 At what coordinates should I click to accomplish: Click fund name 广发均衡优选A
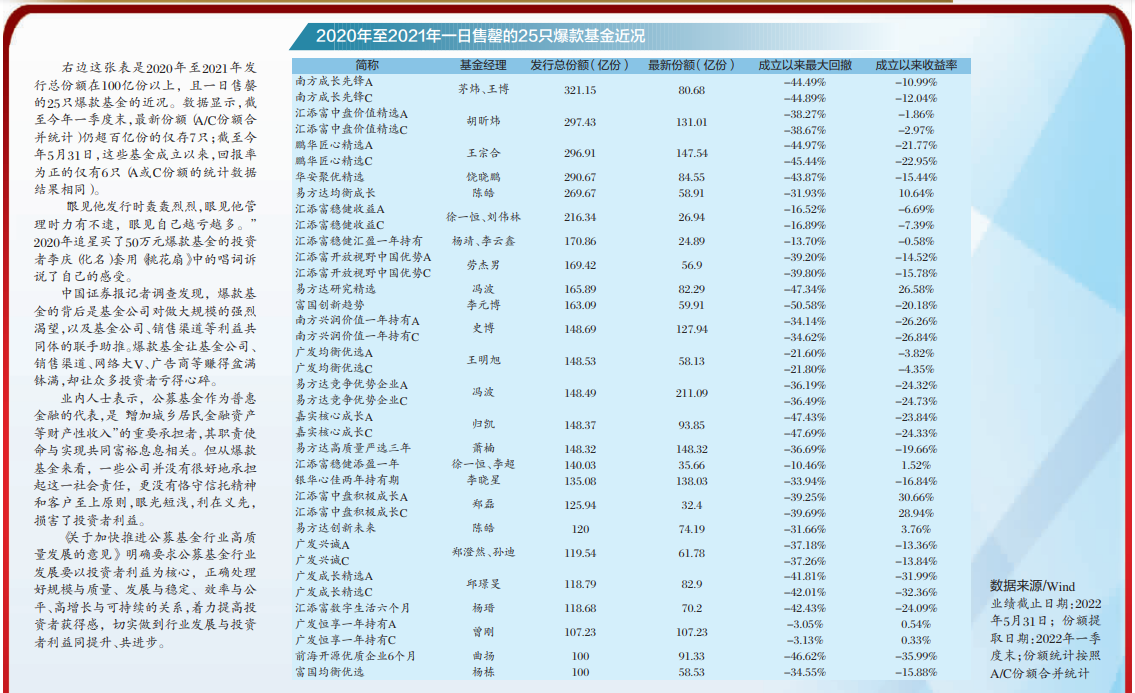coord(334,353)
